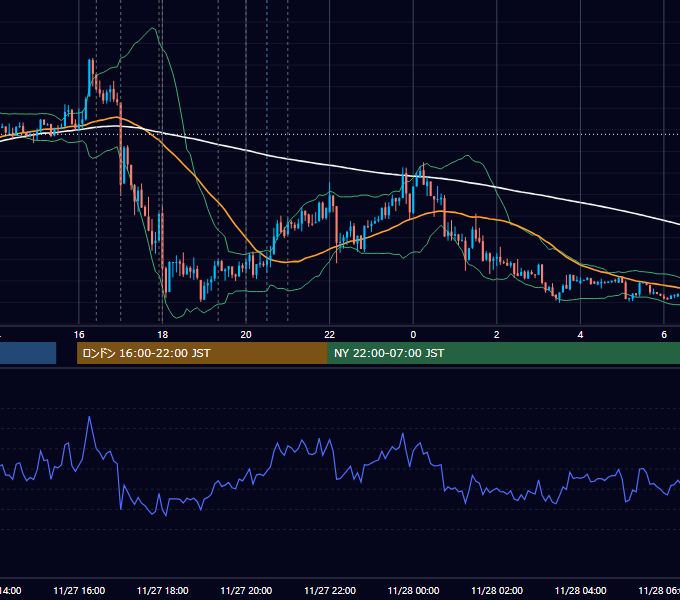Click the 11/28 00:00 time label
The image size is (680, 600).
point(413,590)
